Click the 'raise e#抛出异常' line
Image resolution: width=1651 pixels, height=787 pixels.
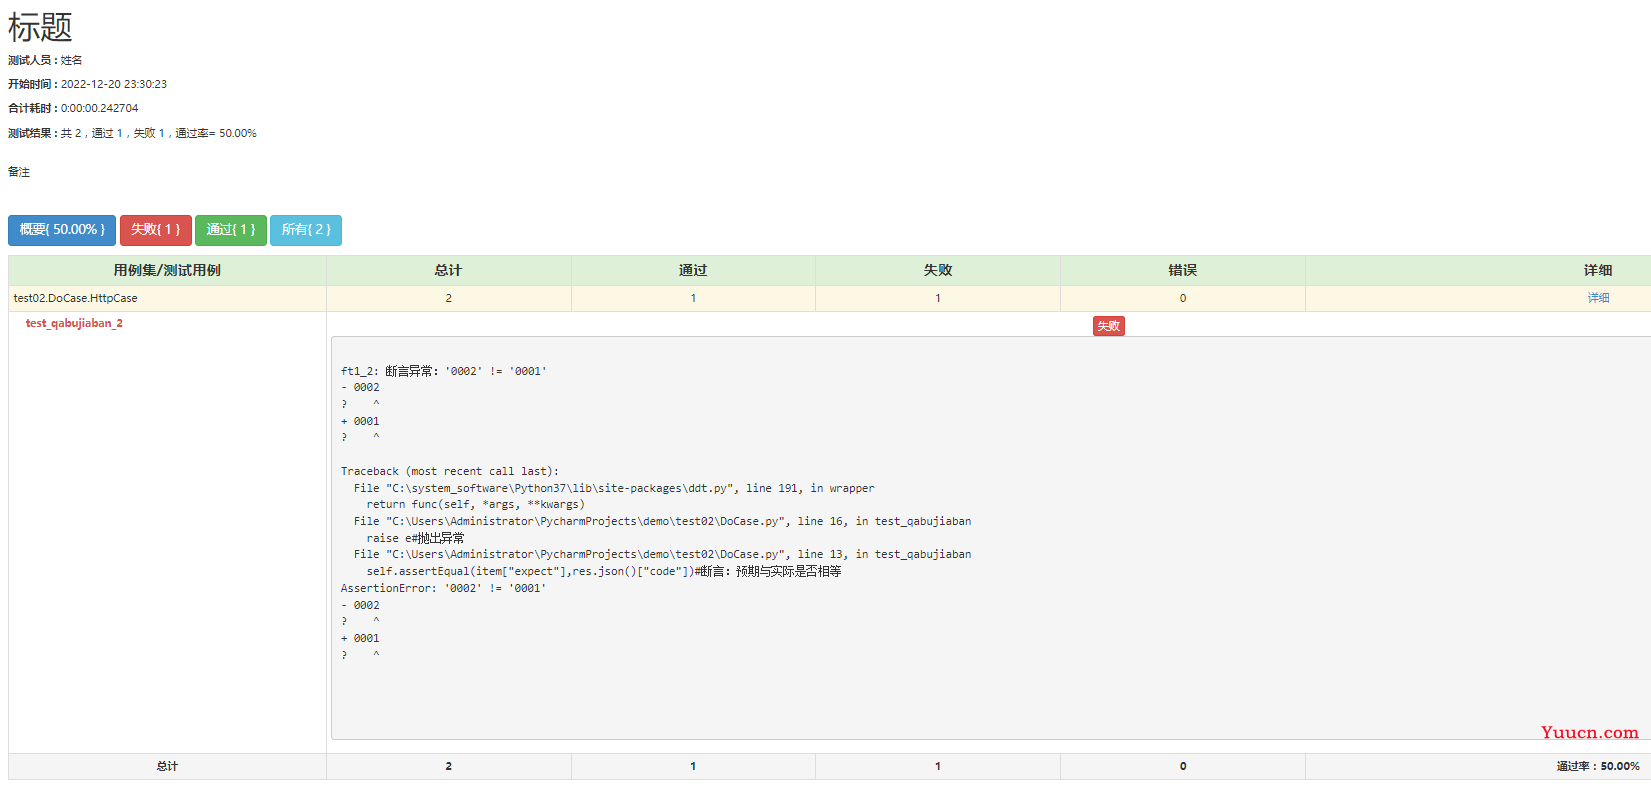click(415, 538)
